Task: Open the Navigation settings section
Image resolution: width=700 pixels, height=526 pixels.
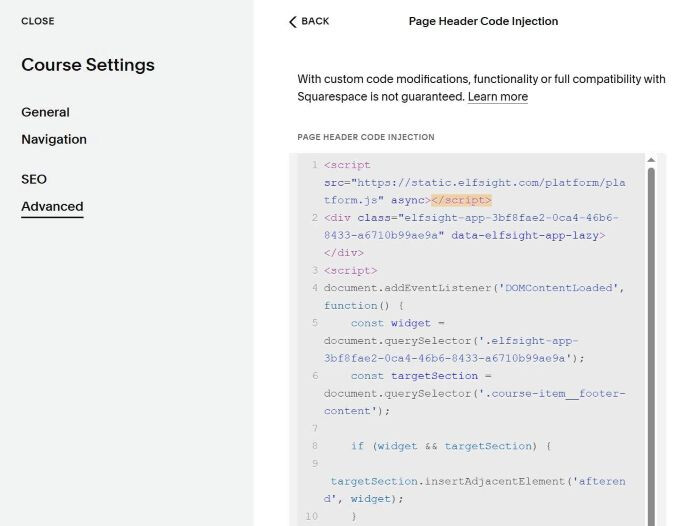Action: point(54,139)
